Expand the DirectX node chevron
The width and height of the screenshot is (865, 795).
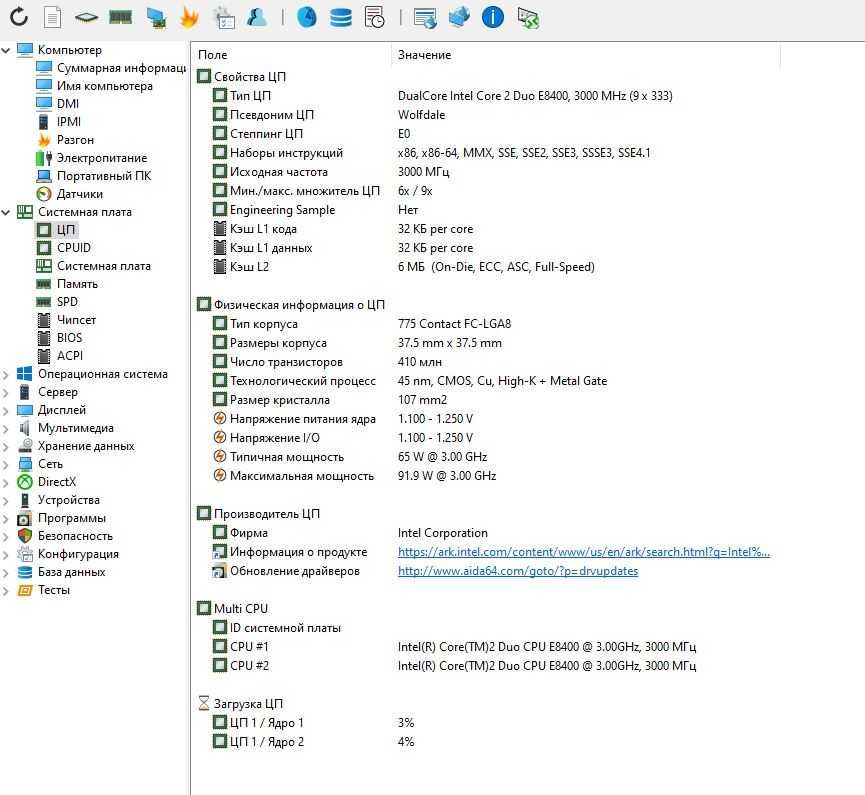[x=6, y=483]
